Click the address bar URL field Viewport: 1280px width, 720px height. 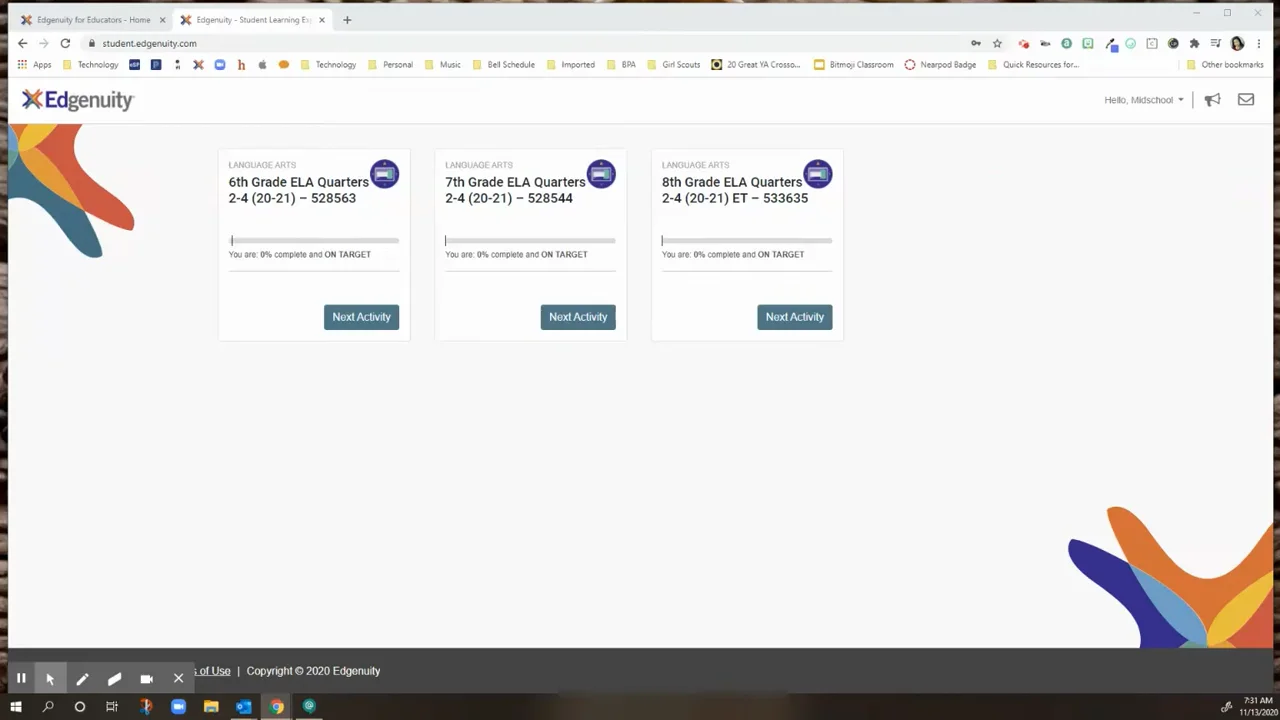[520, 43]
